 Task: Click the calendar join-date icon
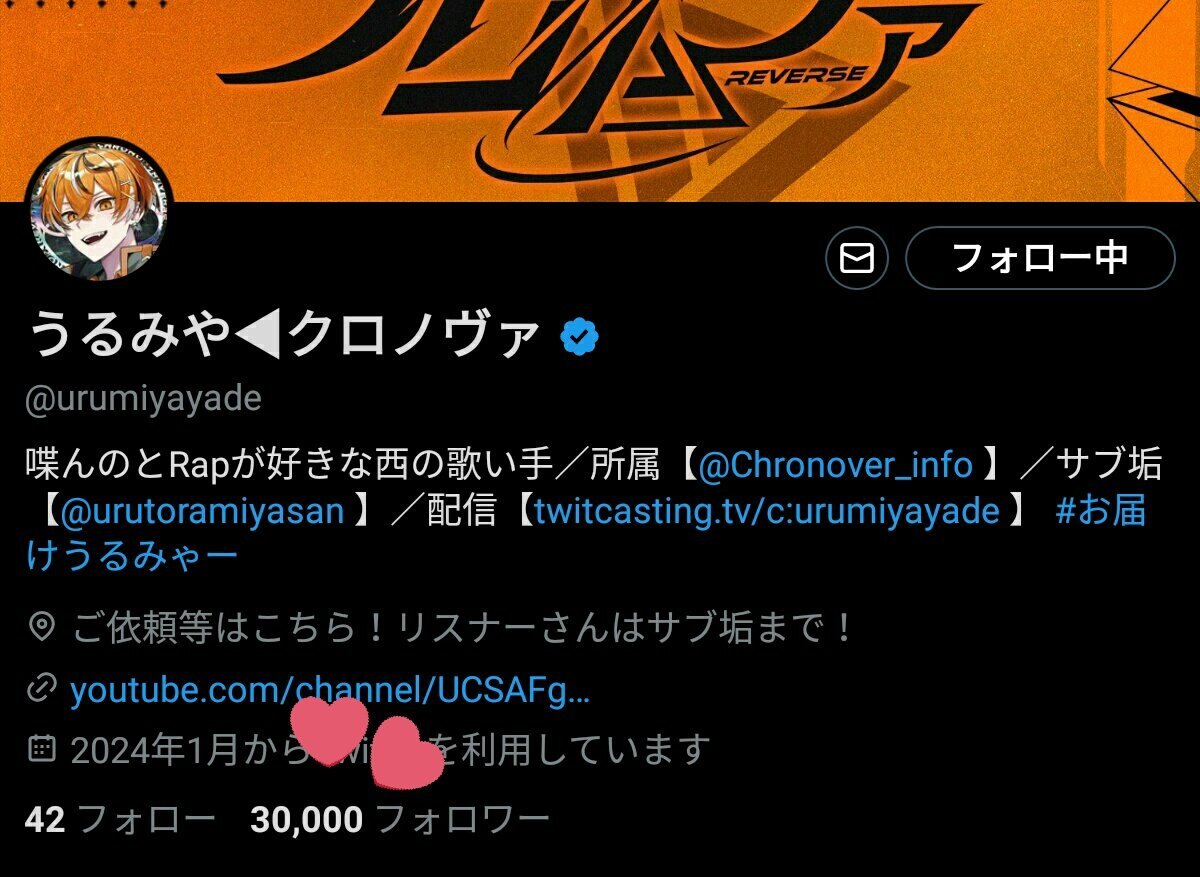coord(41,747)
